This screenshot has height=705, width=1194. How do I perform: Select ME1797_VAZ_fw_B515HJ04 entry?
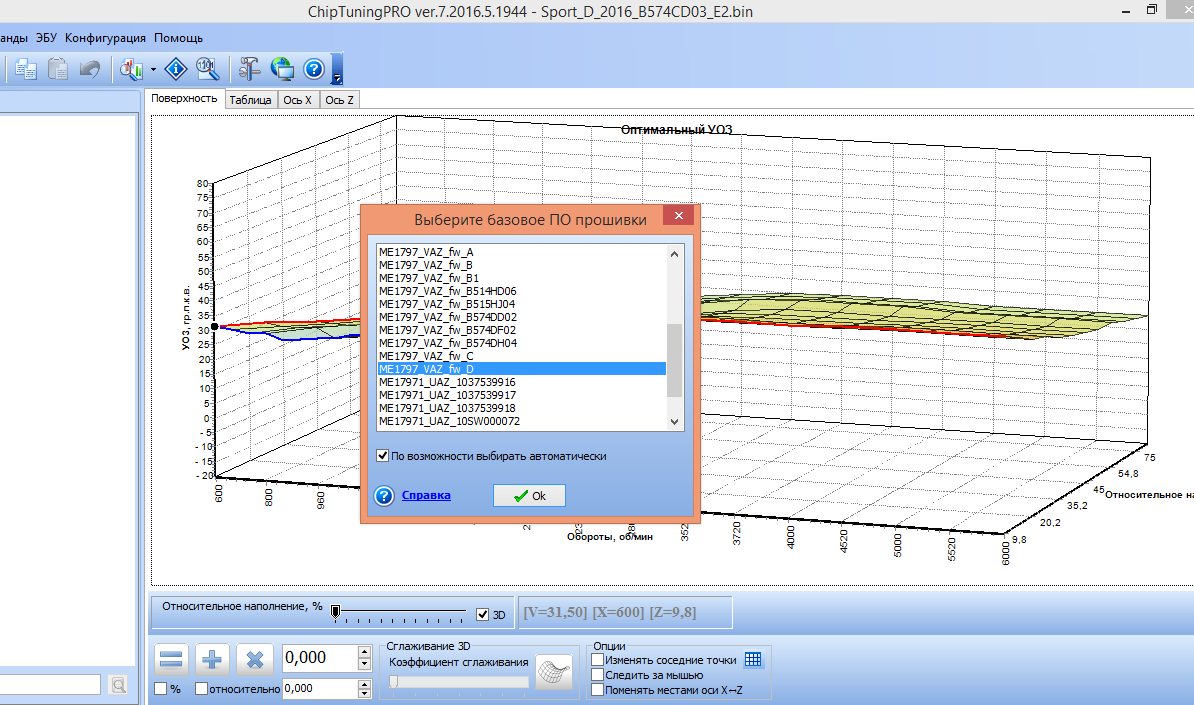coord(522,304)
